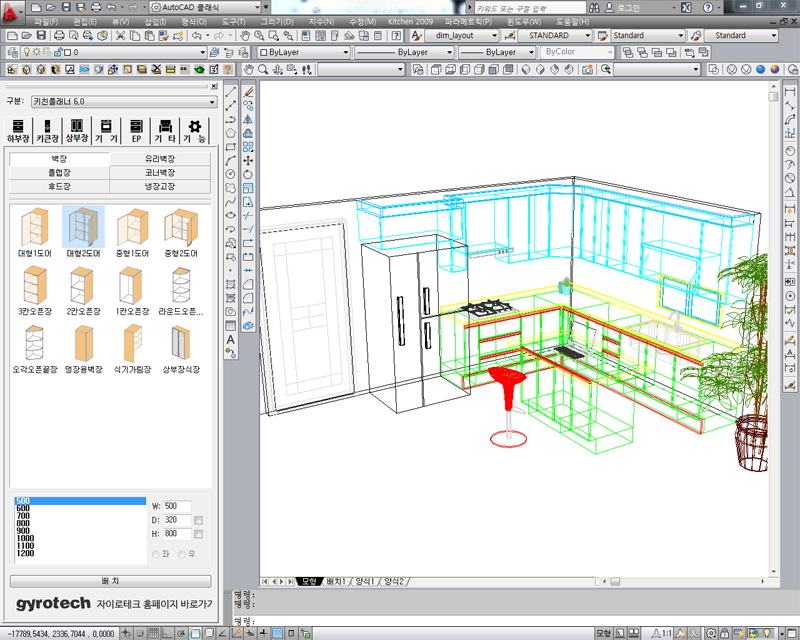Open the Layer Properties Manager icon
The height and width of the screenshot is (640, 800).
pyautogui.click(x=13, y=52)
